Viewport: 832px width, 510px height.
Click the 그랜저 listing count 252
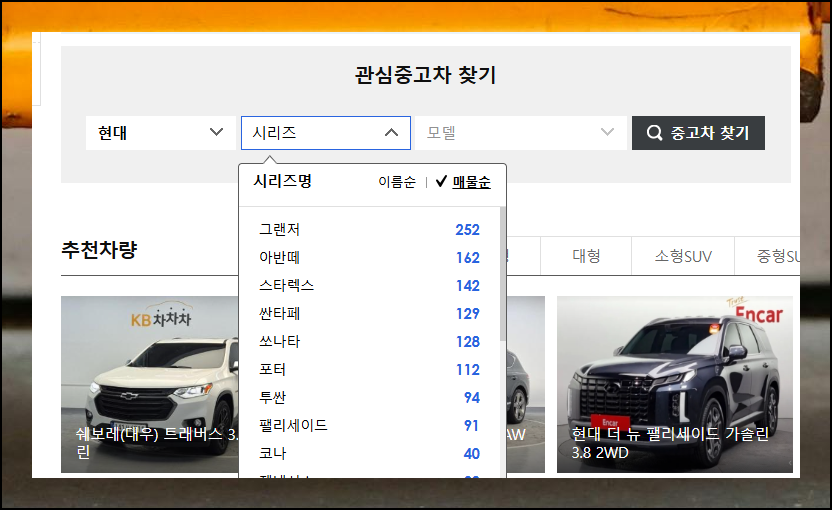pyautogui.click(x=467, y=230)
